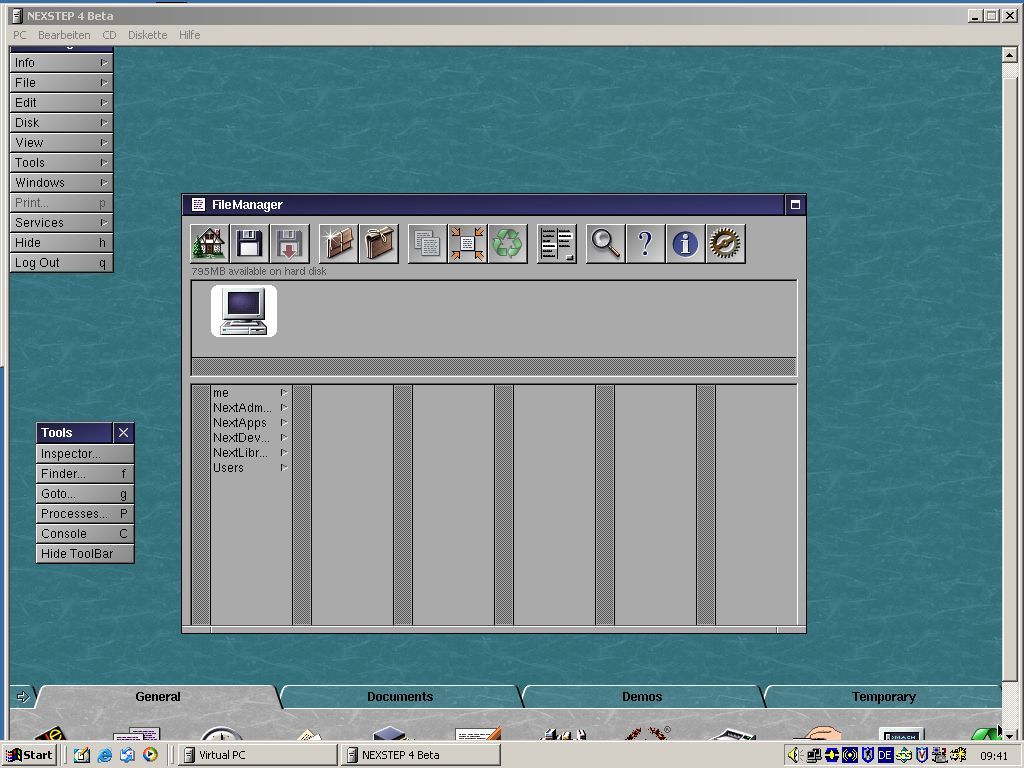Viewport: 1024px width, 768px height.
Task: Expand the NextApps folder arrow
Action: [284, 423]
